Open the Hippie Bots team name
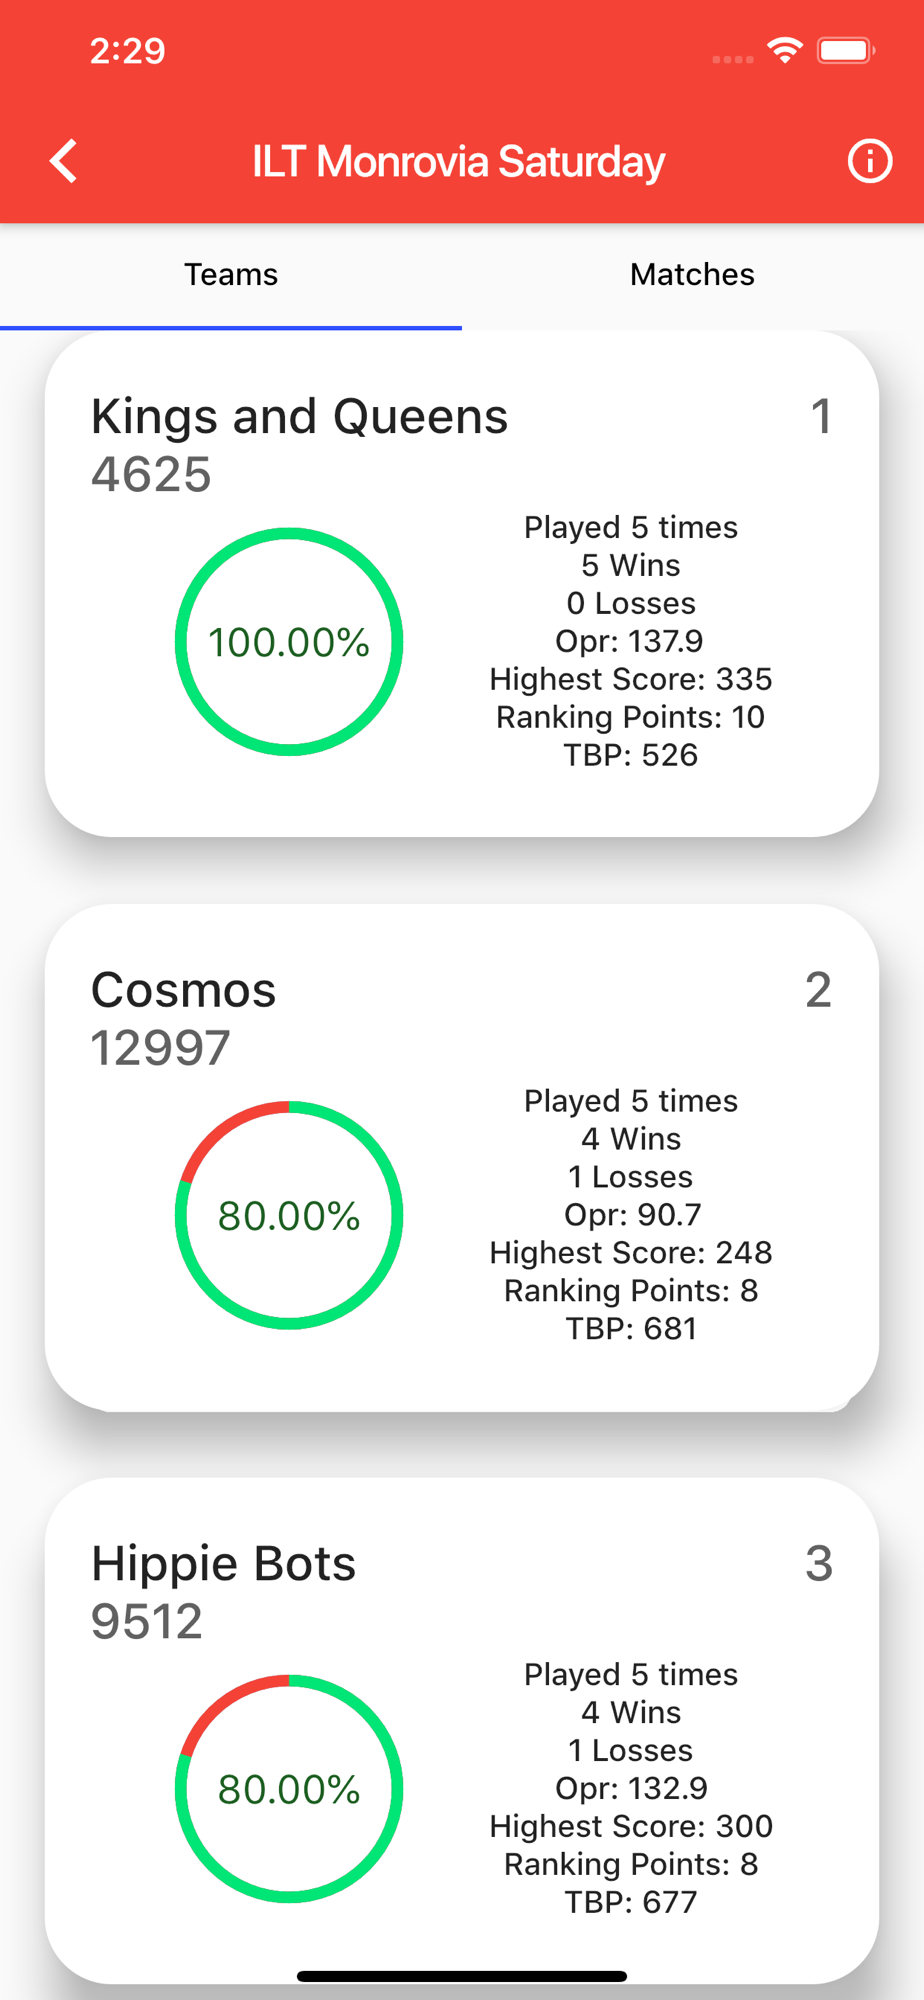Image resolution: width=924 pixels, height=2000 pixels. point(223,1563)
